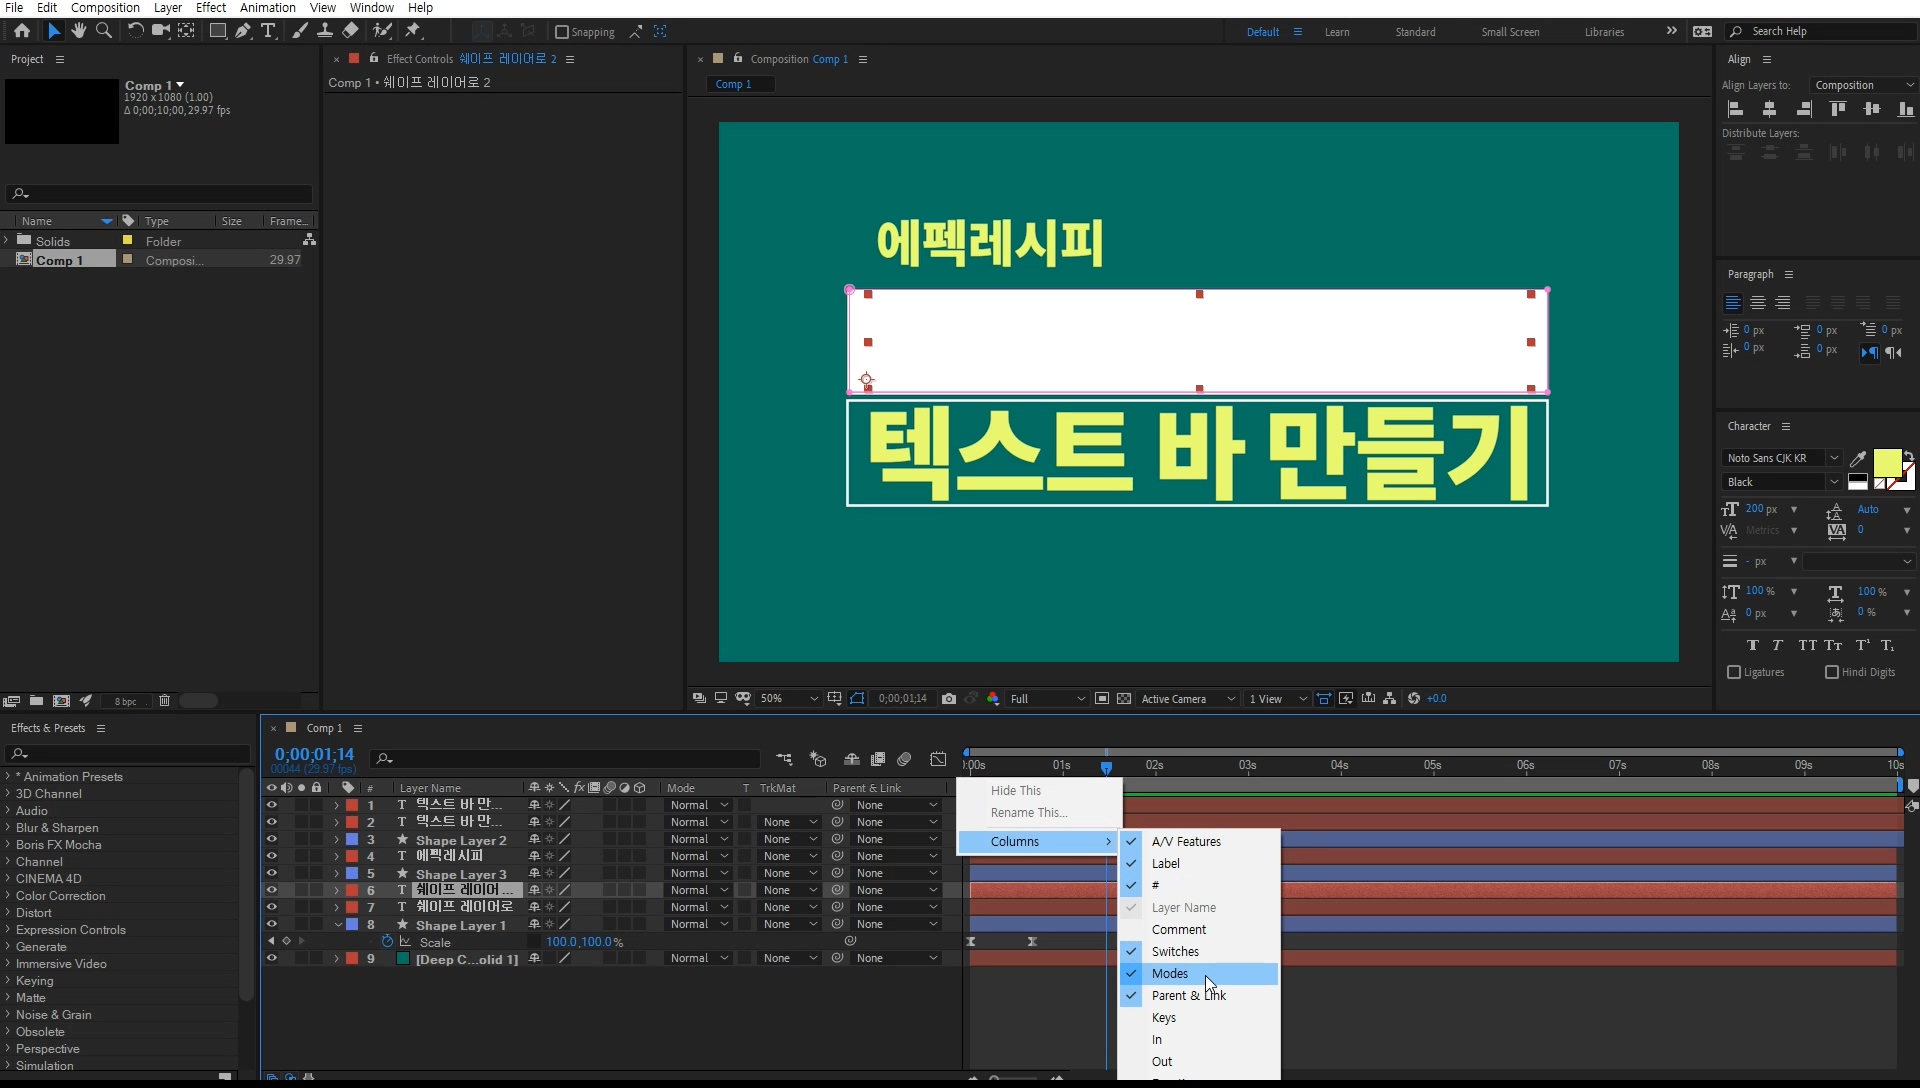Uncheck Modes in Columns submenu

[x=1169, y=974]
